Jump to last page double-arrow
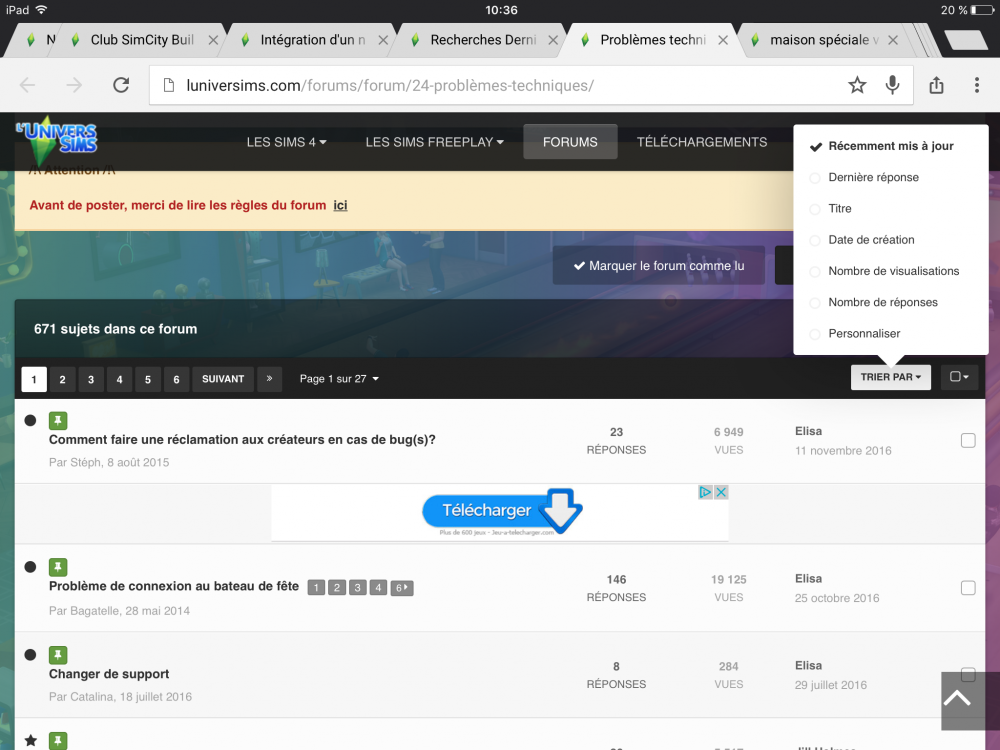The width and height of the screenshot is (1000, 750). pyautogui.click(x=270, y=379)
